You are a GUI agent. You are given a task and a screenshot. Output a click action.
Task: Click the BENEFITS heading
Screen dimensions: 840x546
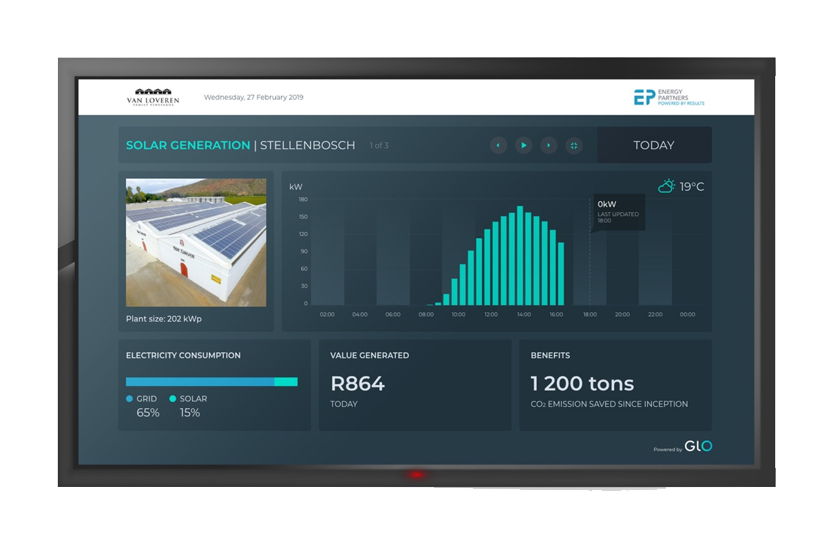[550, 355]
